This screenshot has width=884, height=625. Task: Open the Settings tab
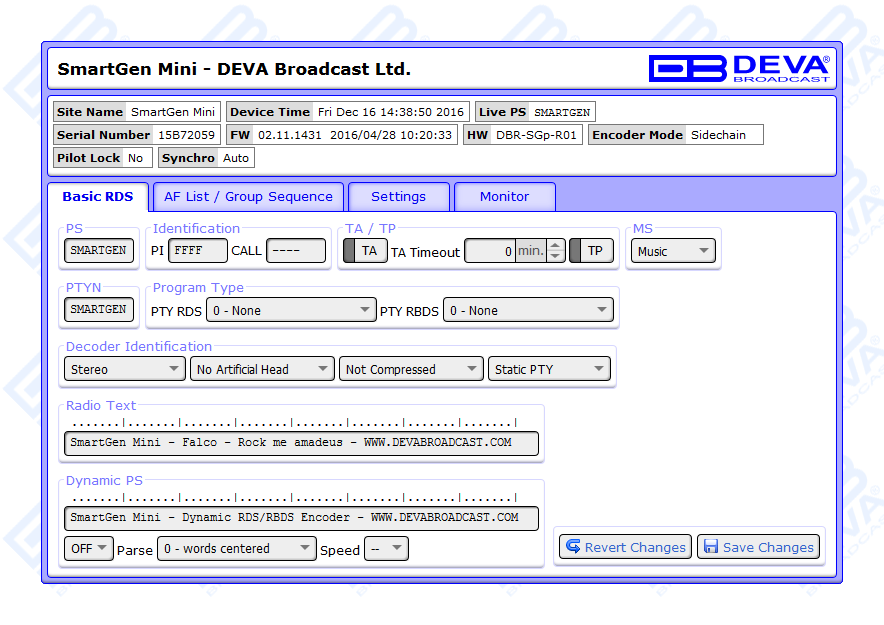pyautogui.click(x=398, y=197)
